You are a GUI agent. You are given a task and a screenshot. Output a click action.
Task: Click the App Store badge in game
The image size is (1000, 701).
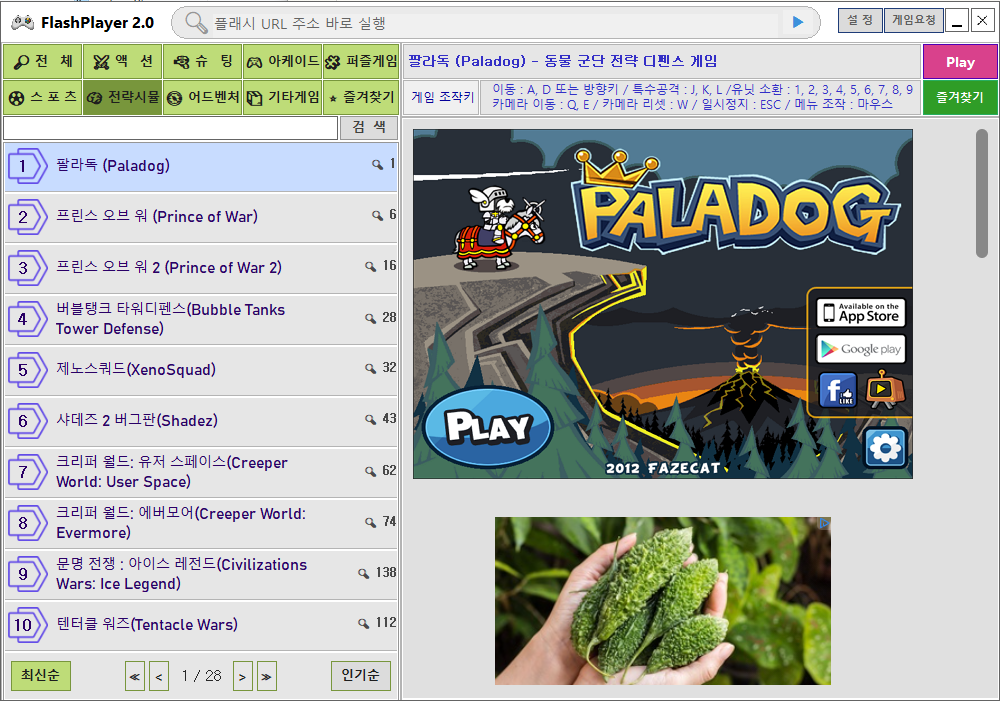(x=860, y=313)
